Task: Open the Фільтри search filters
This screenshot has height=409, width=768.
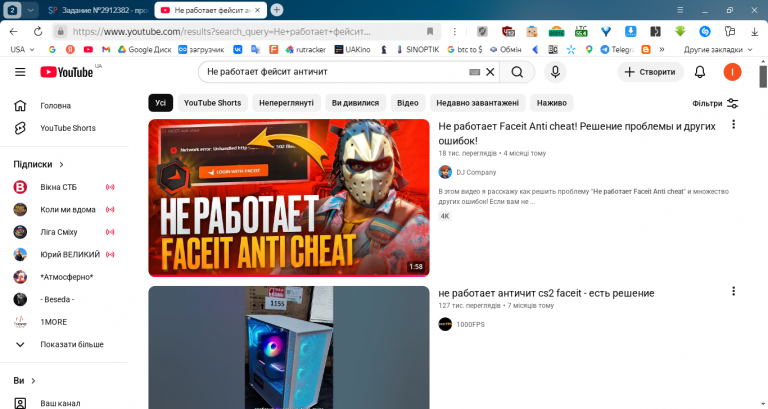Action: 715,103
